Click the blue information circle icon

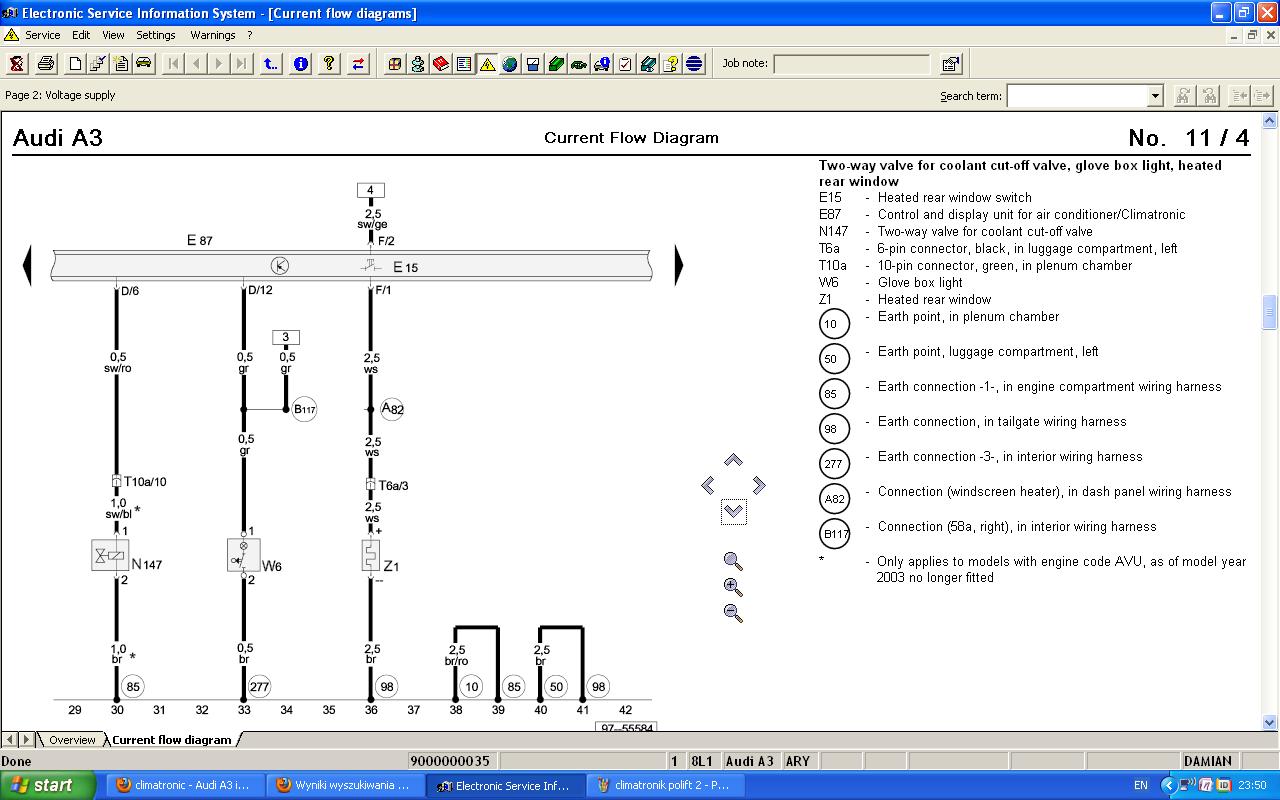point(300,64)
